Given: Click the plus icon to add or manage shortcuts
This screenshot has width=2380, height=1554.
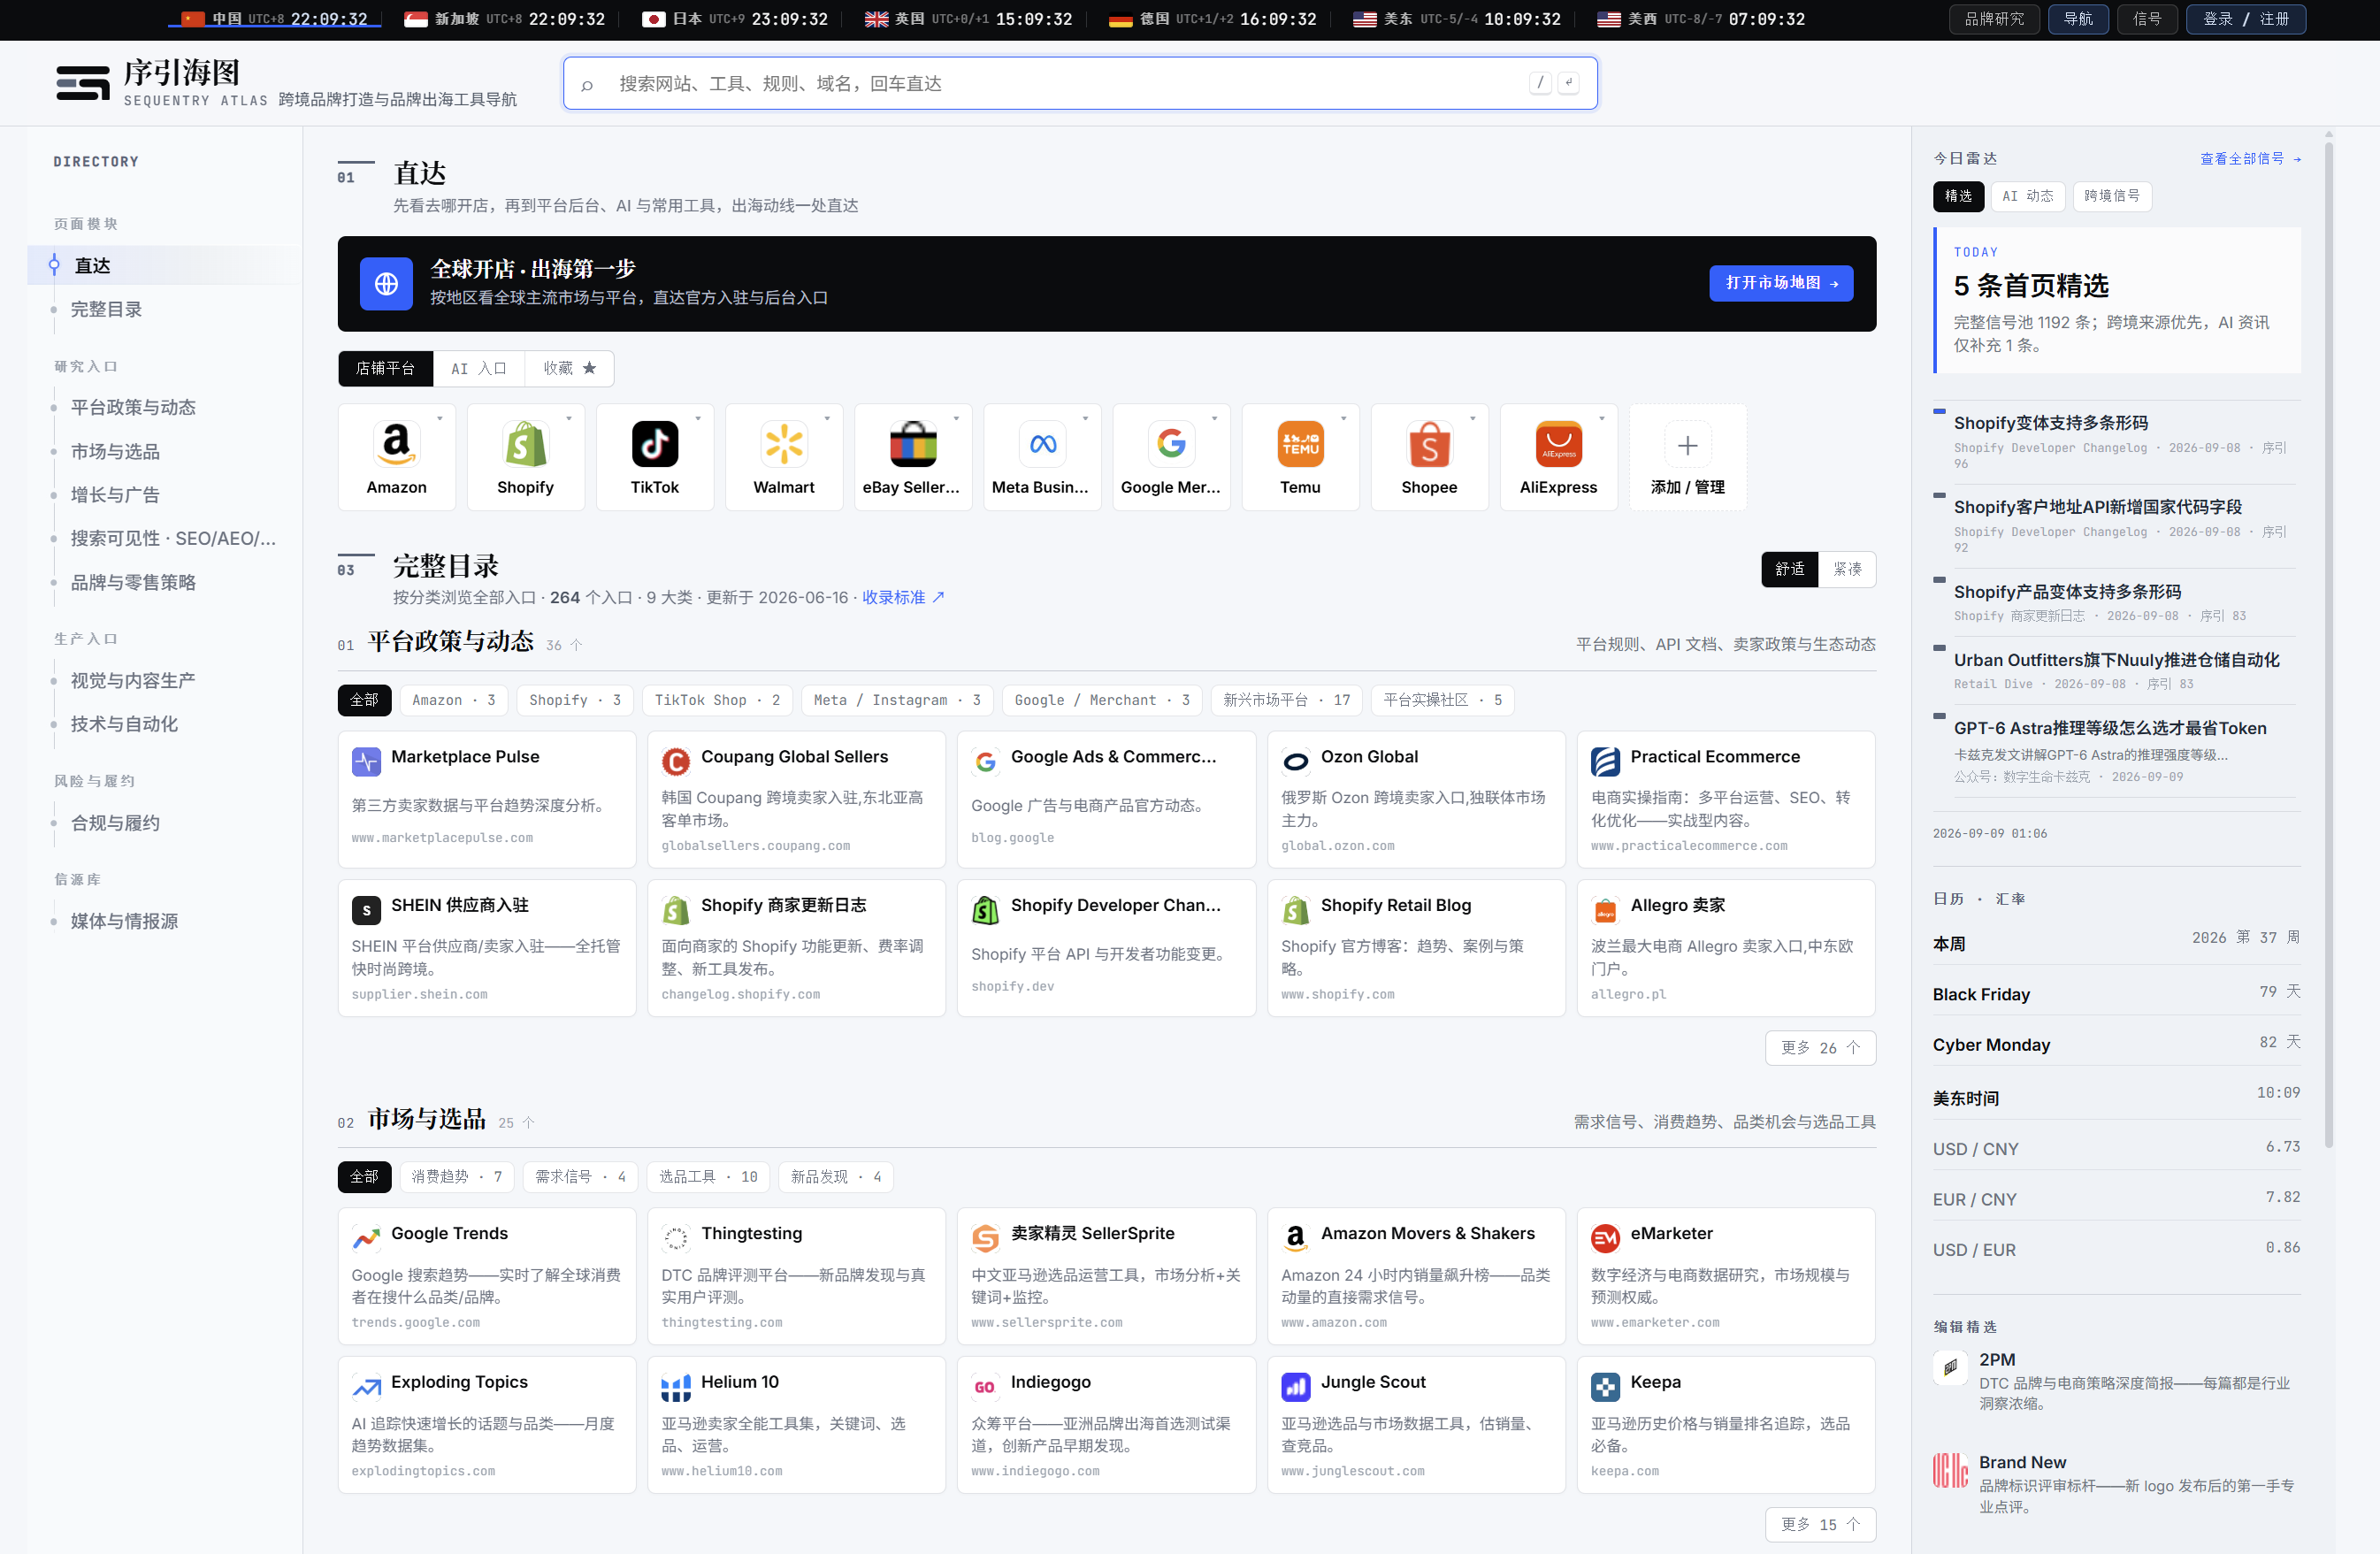Looking at the screenshot, I should click(1687, 445).
